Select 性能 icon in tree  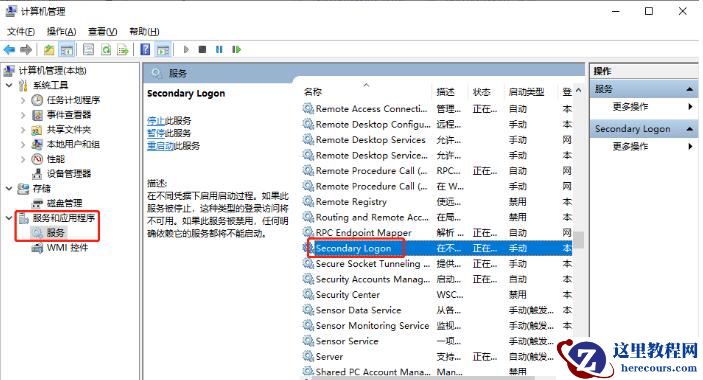(x=37, y=159)
